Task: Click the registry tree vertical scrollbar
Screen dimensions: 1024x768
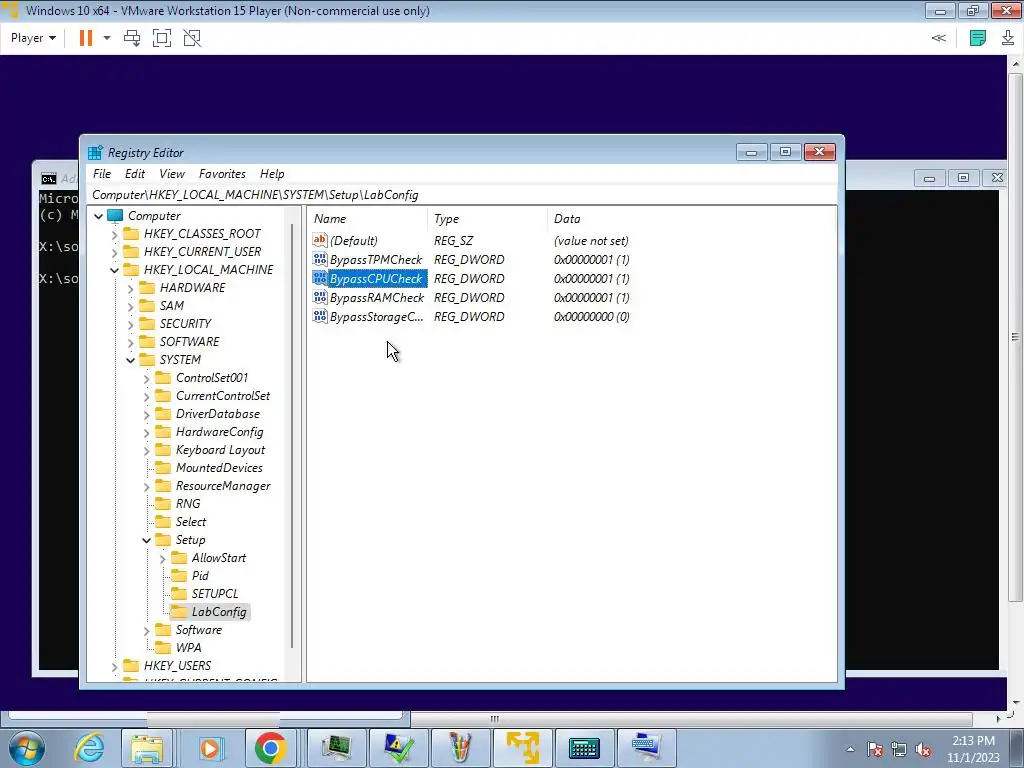Action: [292, 434]
